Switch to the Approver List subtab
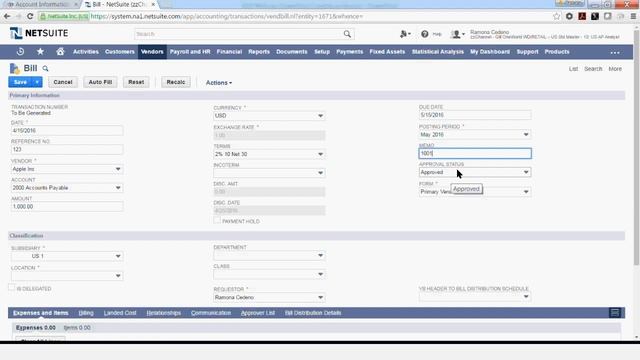640x360 pixels. (258, 313)
